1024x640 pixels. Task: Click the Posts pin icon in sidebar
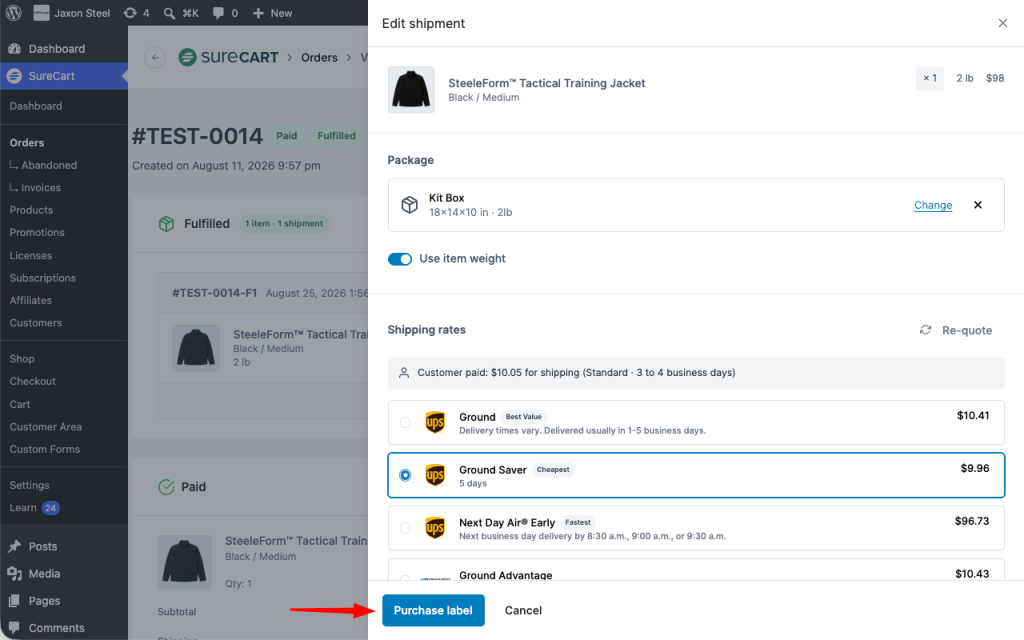pyautogui.click(x=14, y=547)
